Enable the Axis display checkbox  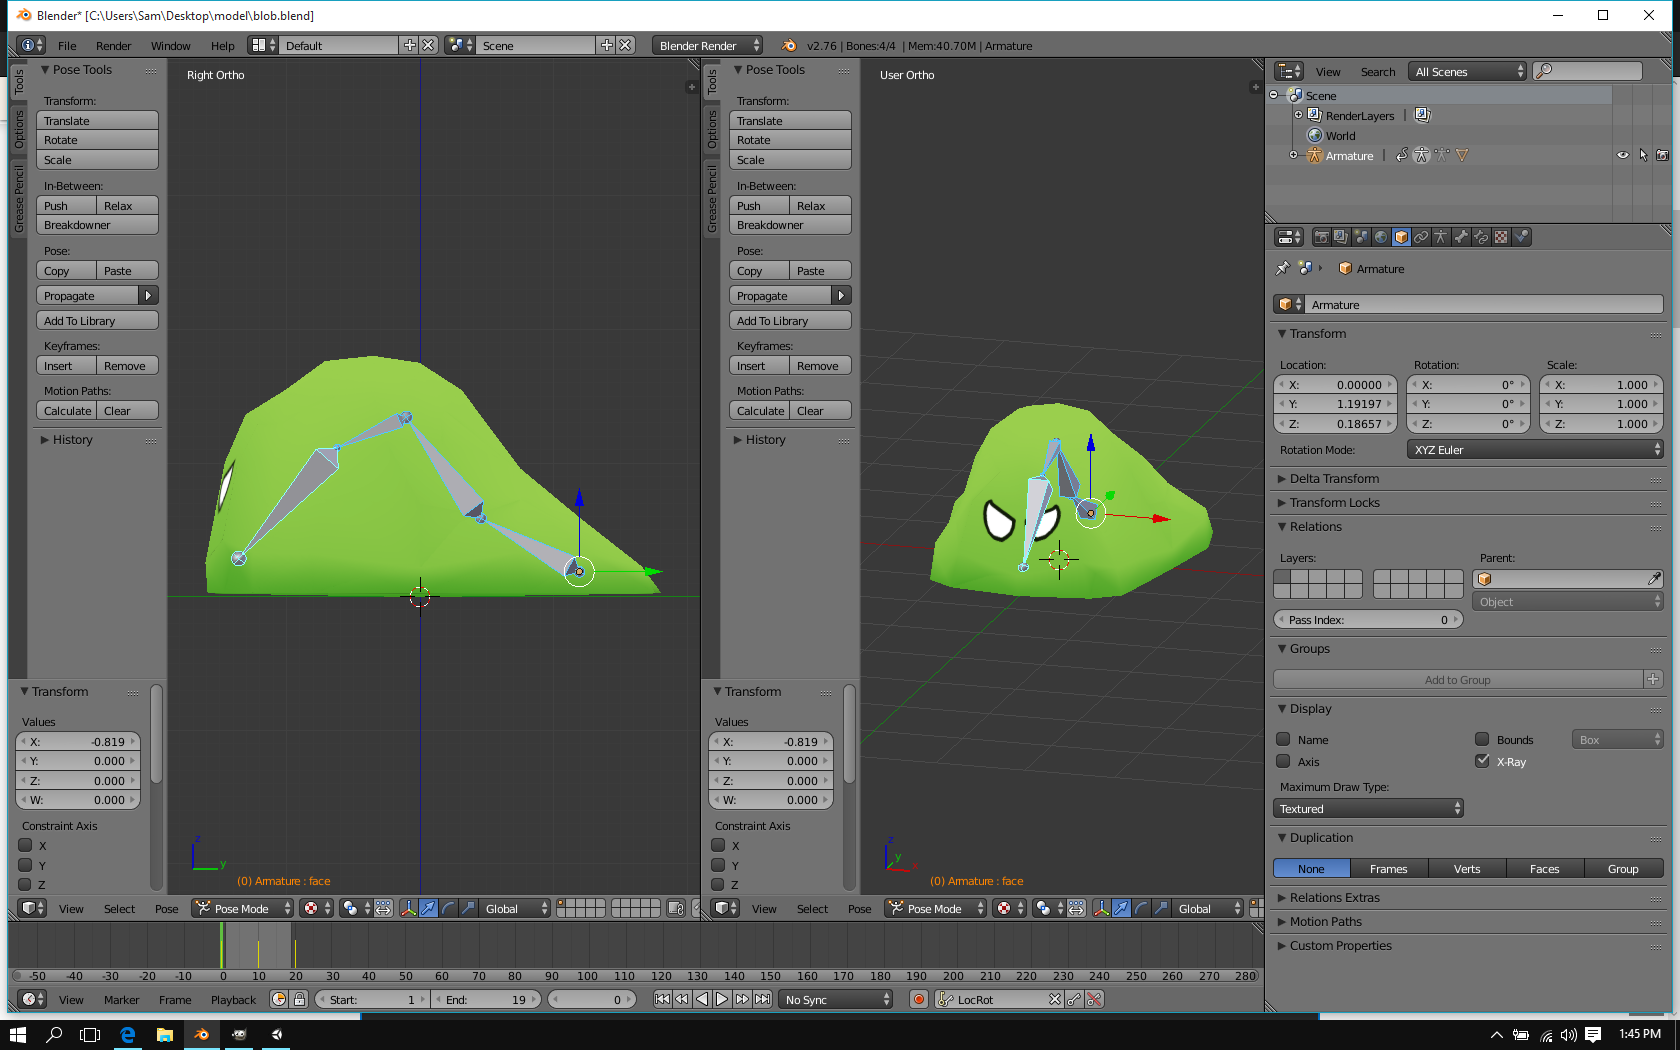(x=1283, y=761)
